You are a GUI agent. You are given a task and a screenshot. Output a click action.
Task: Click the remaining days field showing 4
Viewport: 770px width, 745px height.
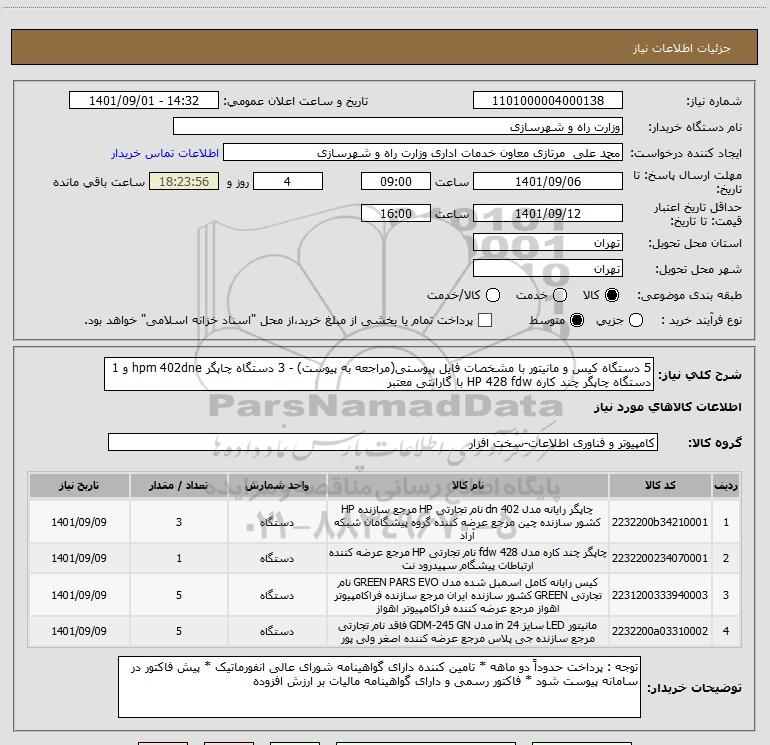[287, 182]
